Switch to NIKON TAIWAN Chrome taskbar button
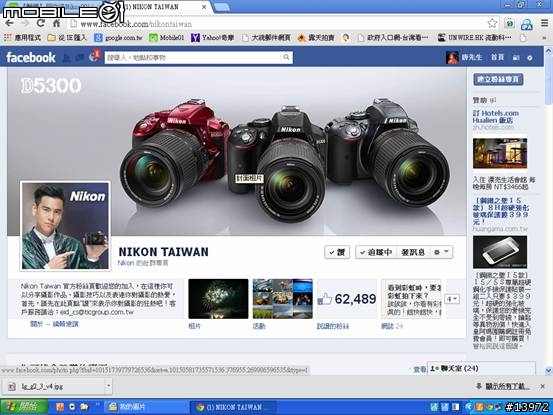This screenshot has height=415, width=553. 233,407
